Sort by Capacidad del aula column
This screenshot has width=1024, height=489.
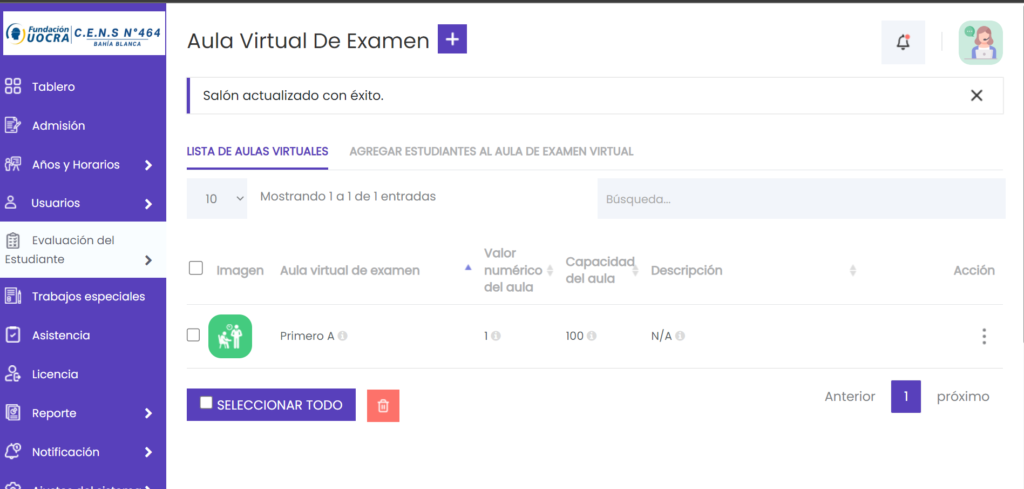pyautogui.click(x=635, y=270)
